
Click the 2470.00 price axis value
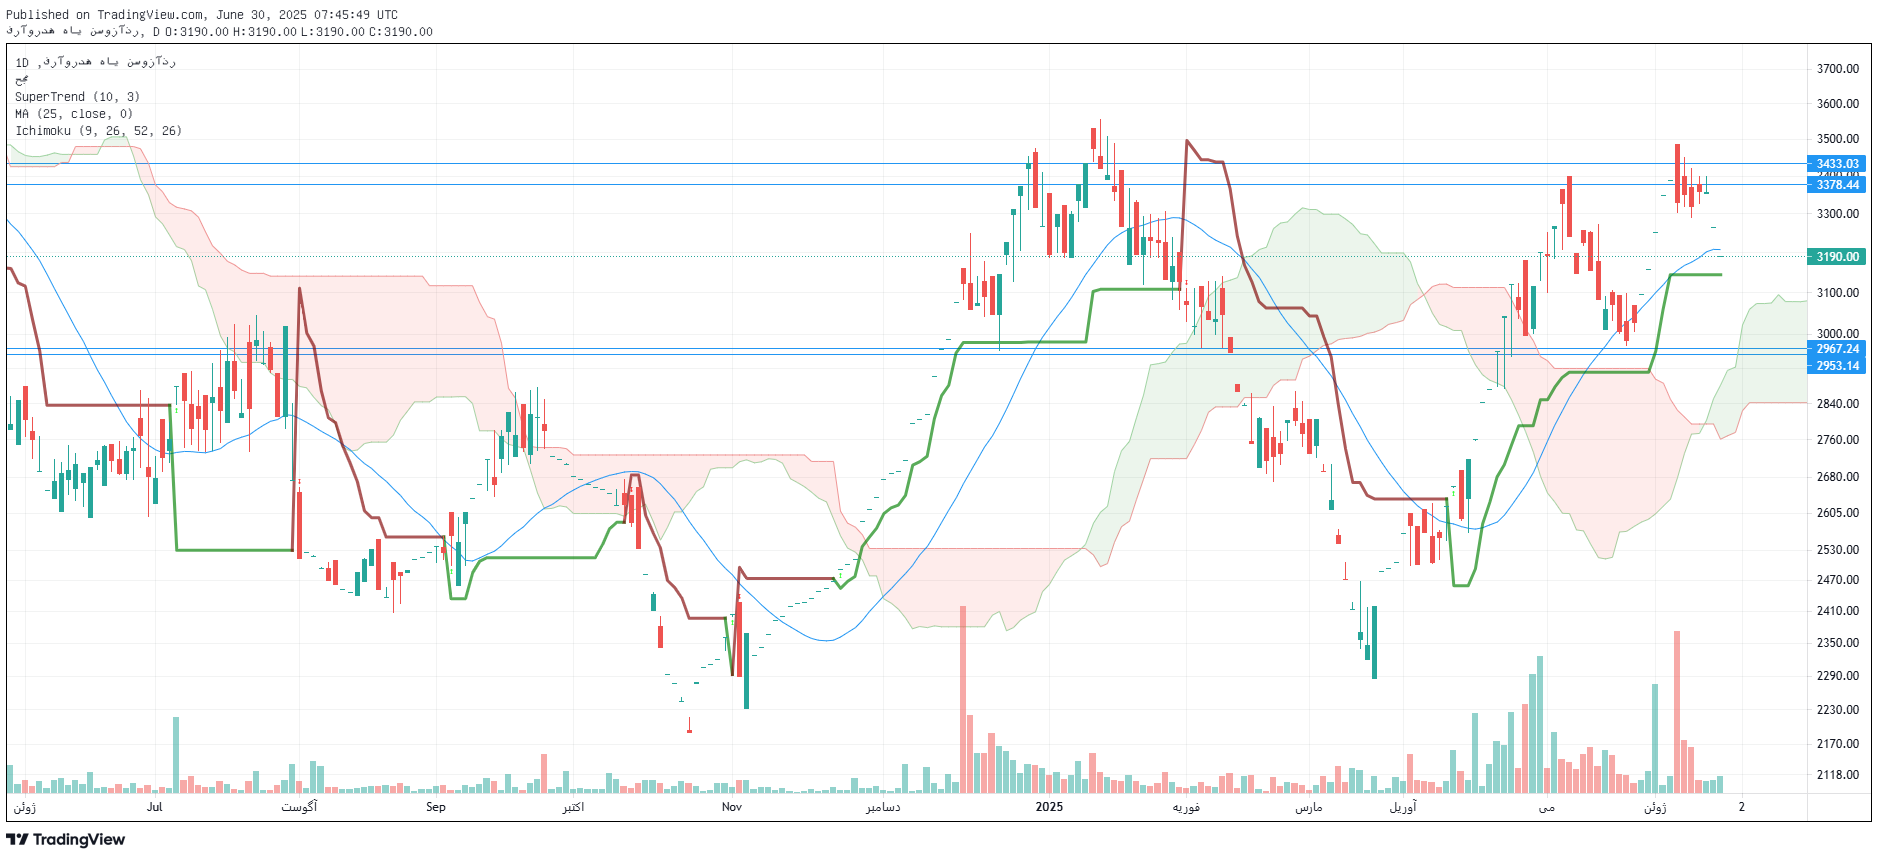click(1838, 580)
